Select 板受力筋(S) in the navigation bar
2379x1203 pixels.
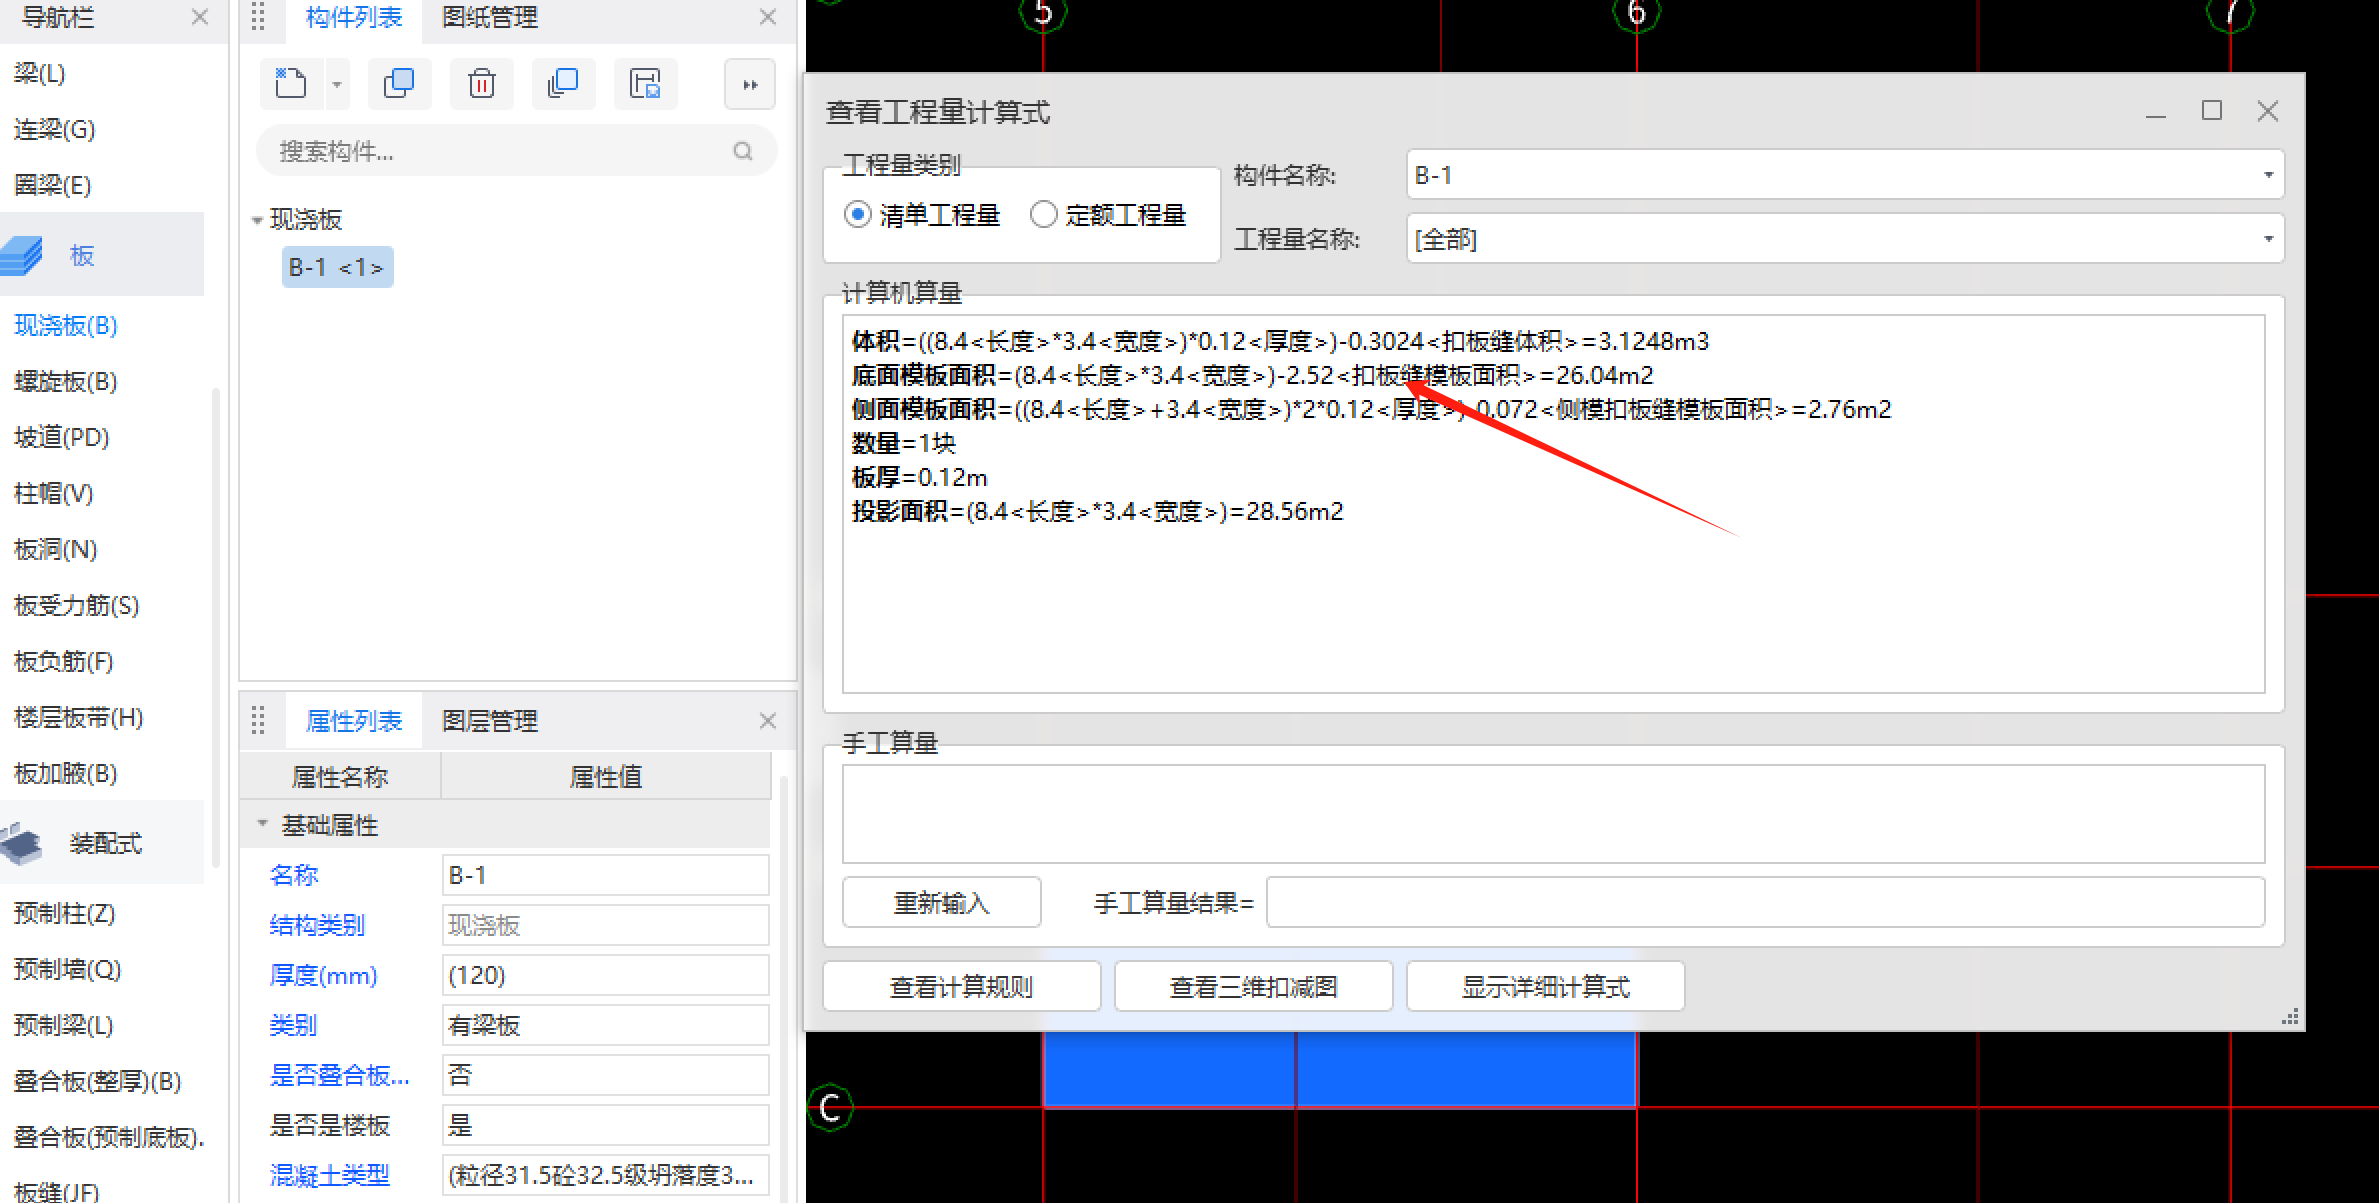[77, 605]
